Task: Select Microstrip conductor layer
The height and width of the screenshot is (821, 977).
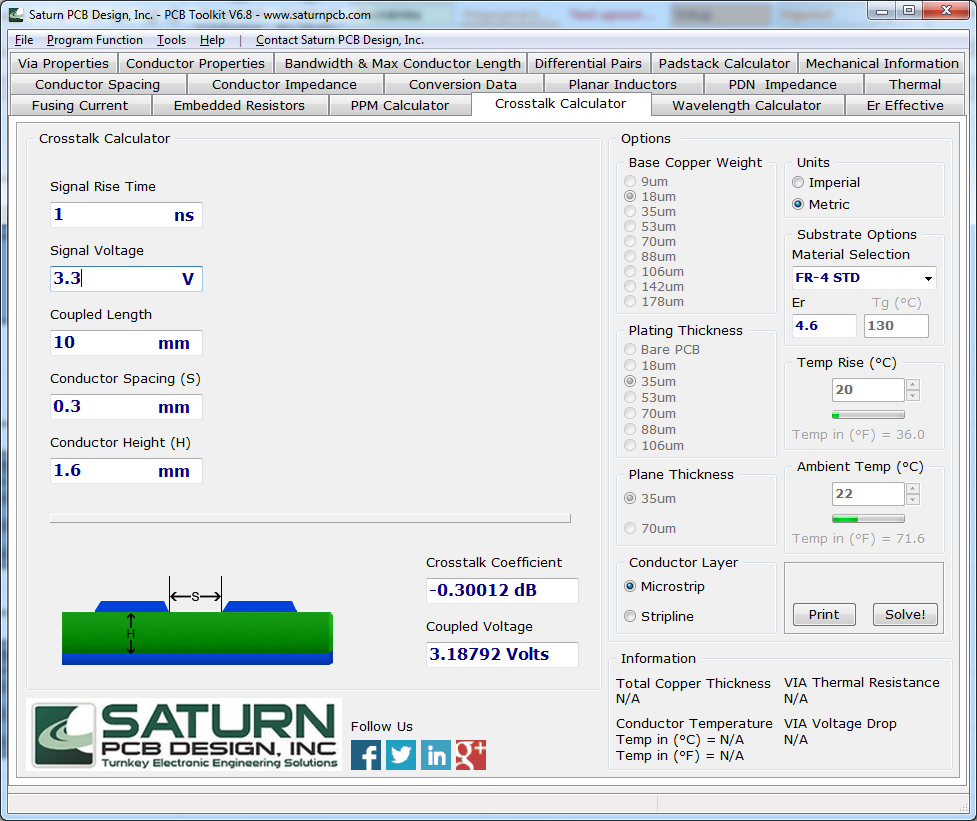Action: click(628, 587)
